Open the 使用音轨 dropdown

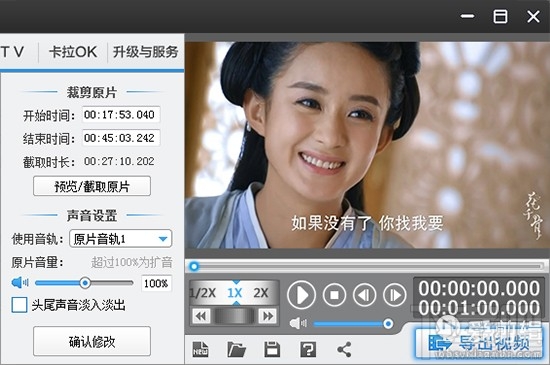[120, 239]
